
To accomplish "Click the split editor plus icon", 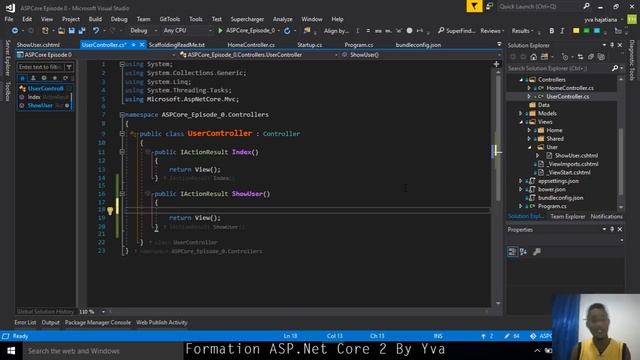I will coord(496,64).
